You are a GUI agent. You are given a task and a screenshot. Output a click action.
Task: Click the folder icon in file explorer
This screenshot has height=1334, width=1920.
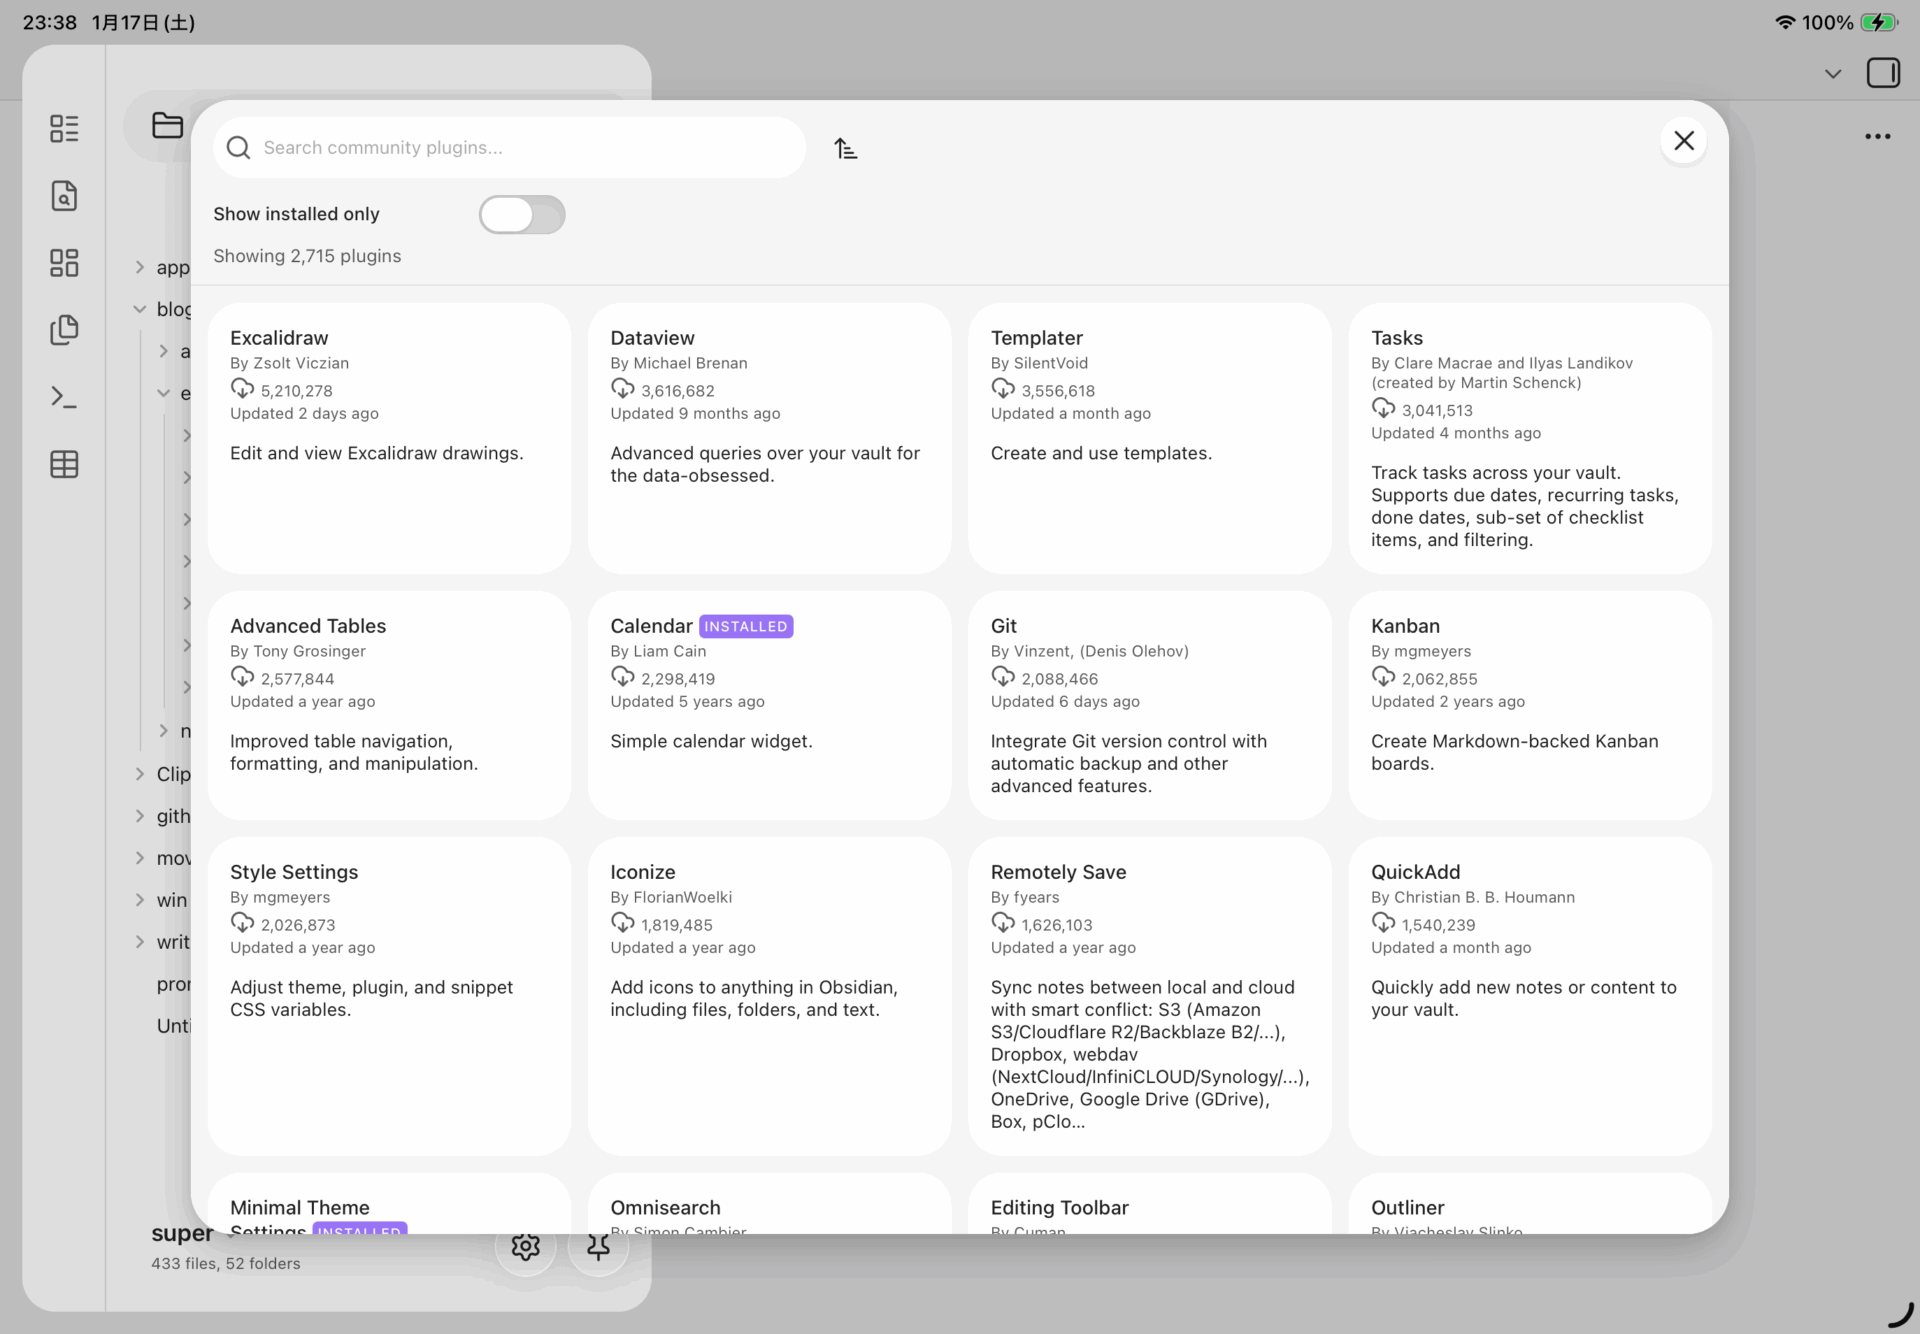pyautogui.click(x=167, y=125)
